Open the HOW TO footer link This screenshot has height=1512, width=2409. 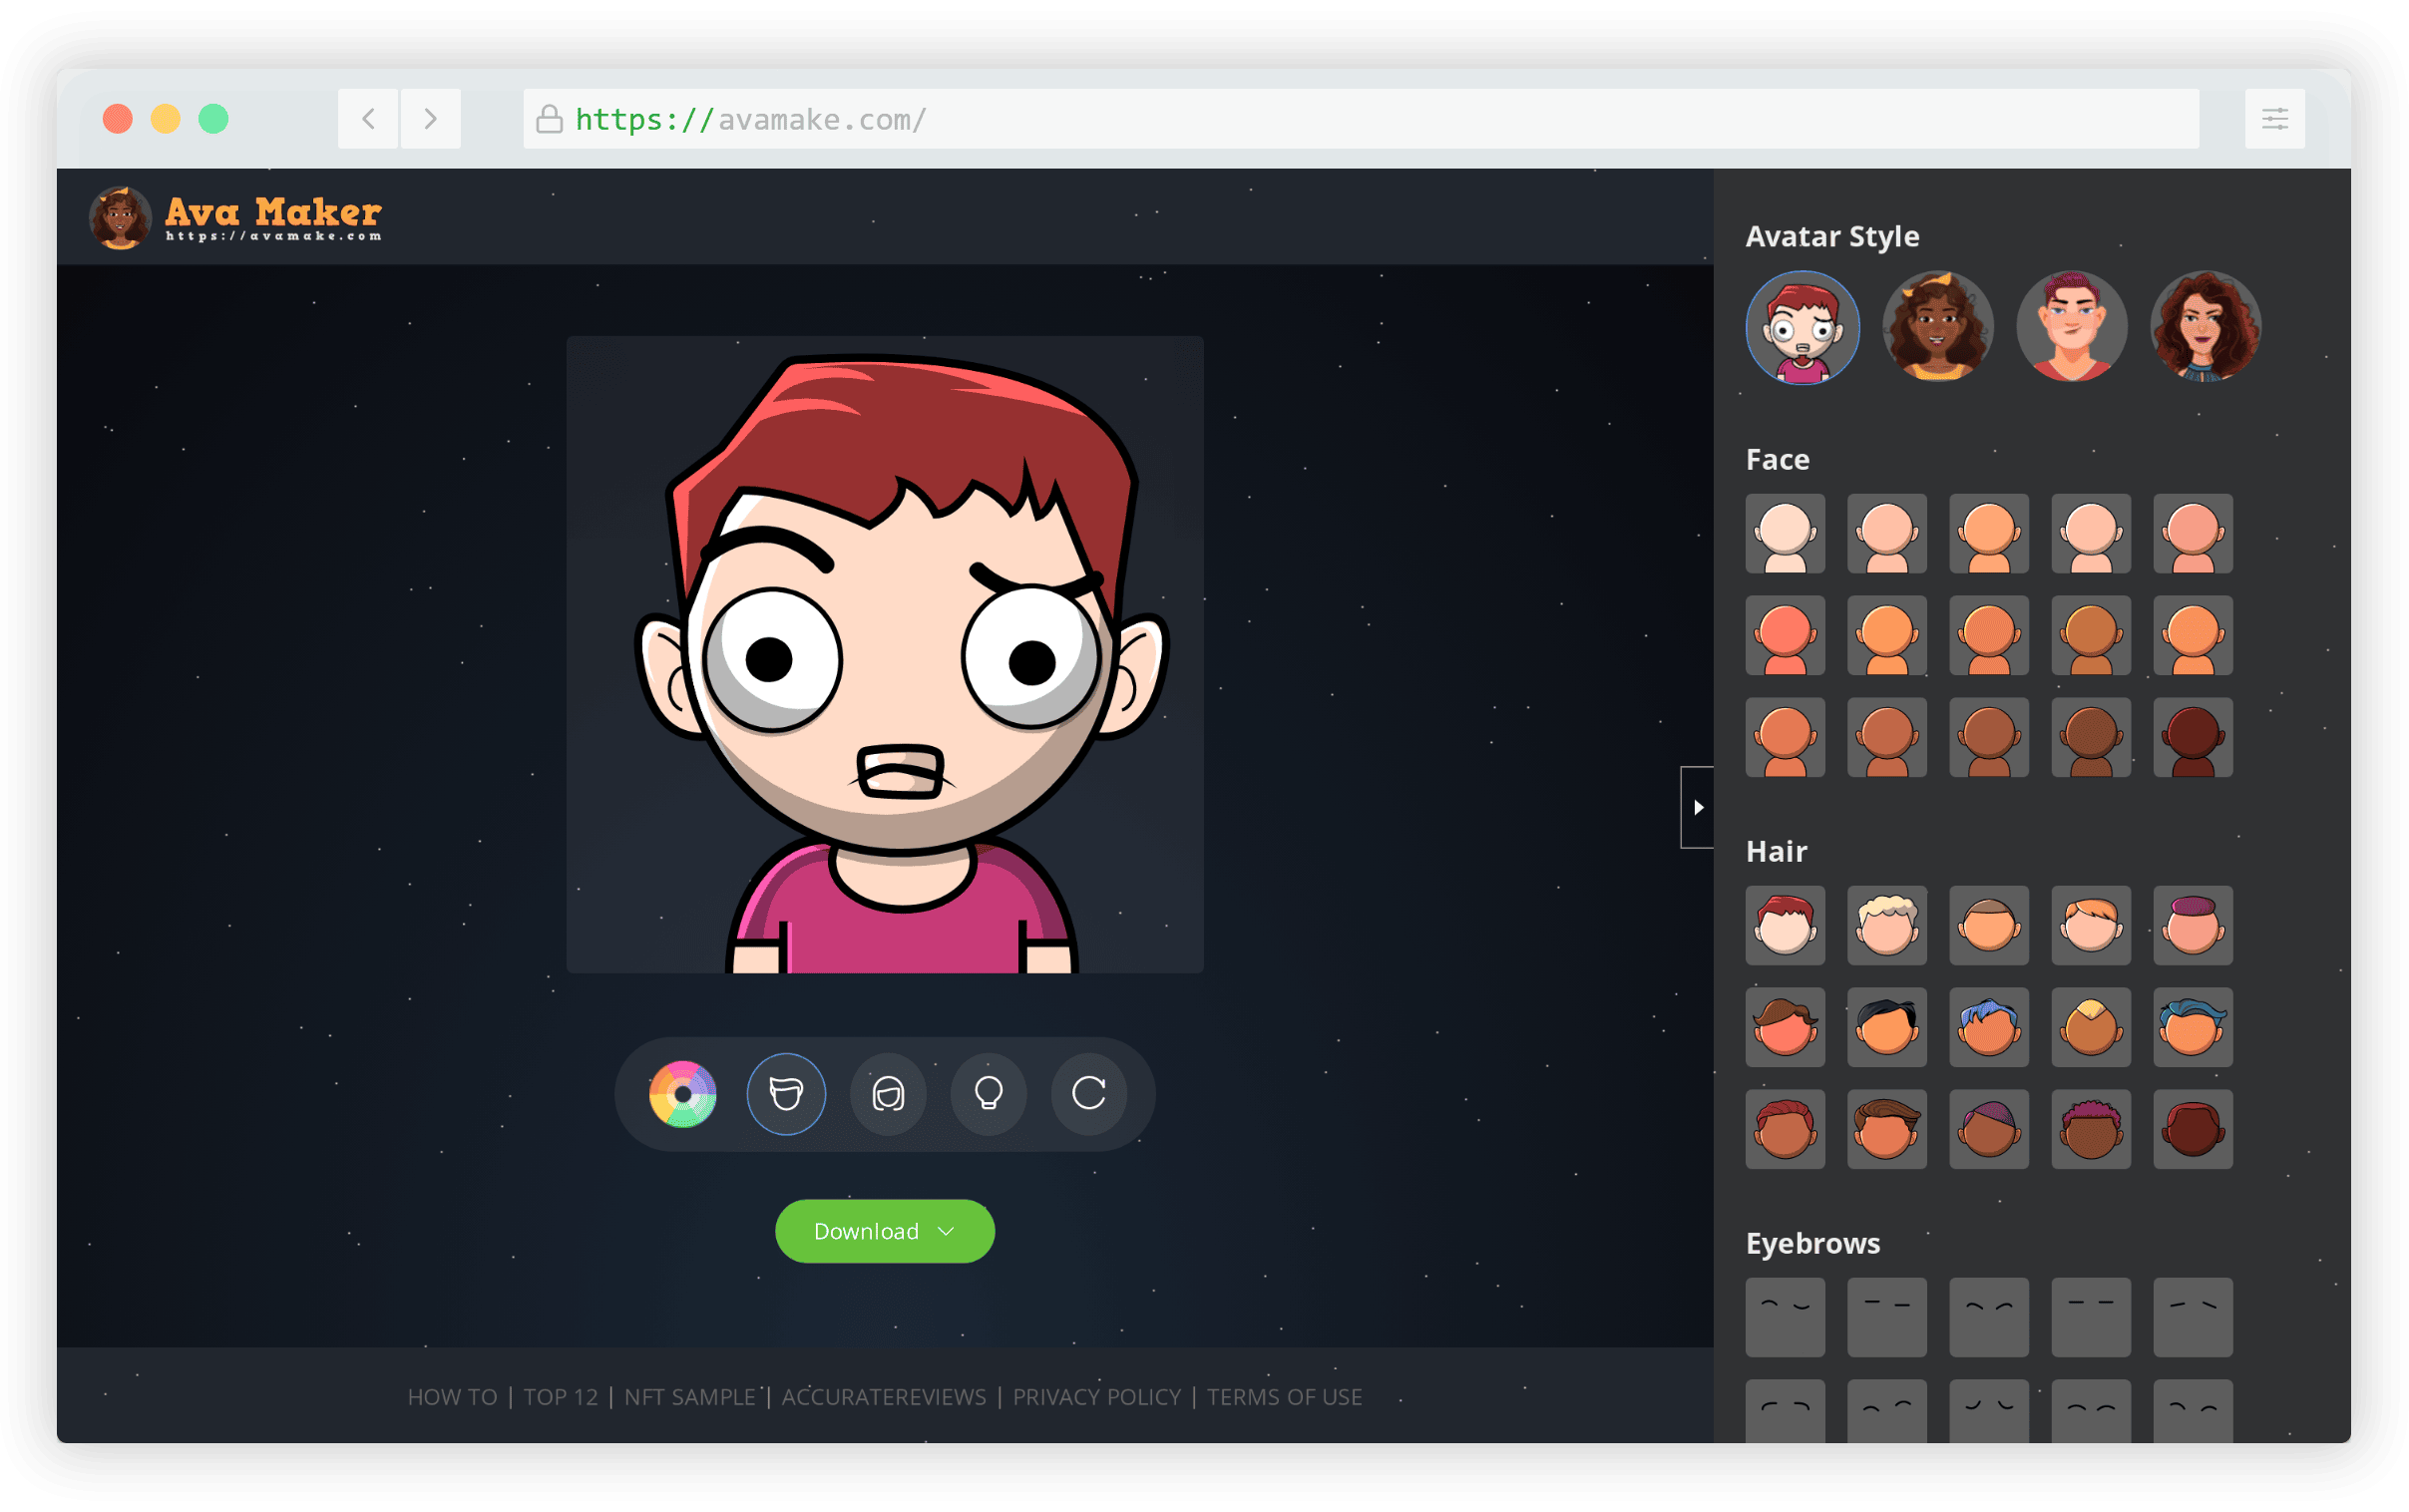(x=452, y=1397)
